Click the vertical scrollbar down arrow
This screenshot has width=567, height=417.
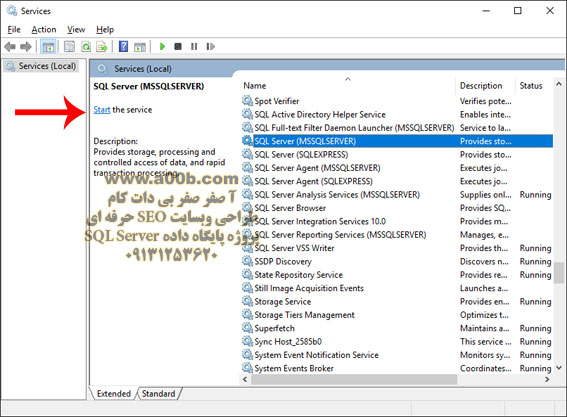click(559, 368)
